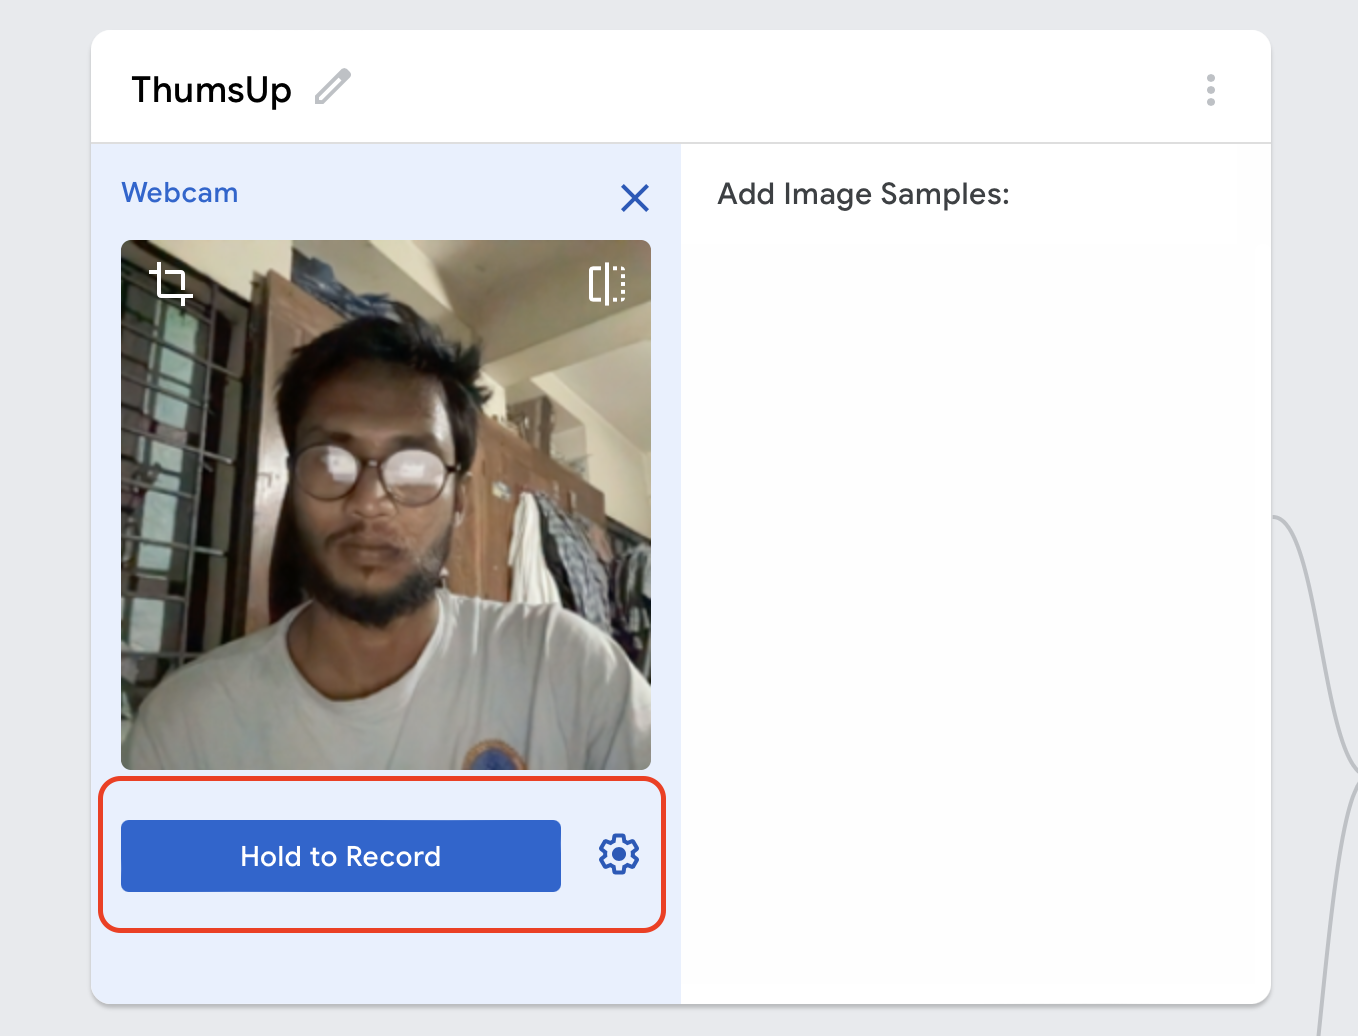This screenshot has height=1036, width=1358.
Task: Select the crop icon on webcam preview
Action: coord(171,284)
